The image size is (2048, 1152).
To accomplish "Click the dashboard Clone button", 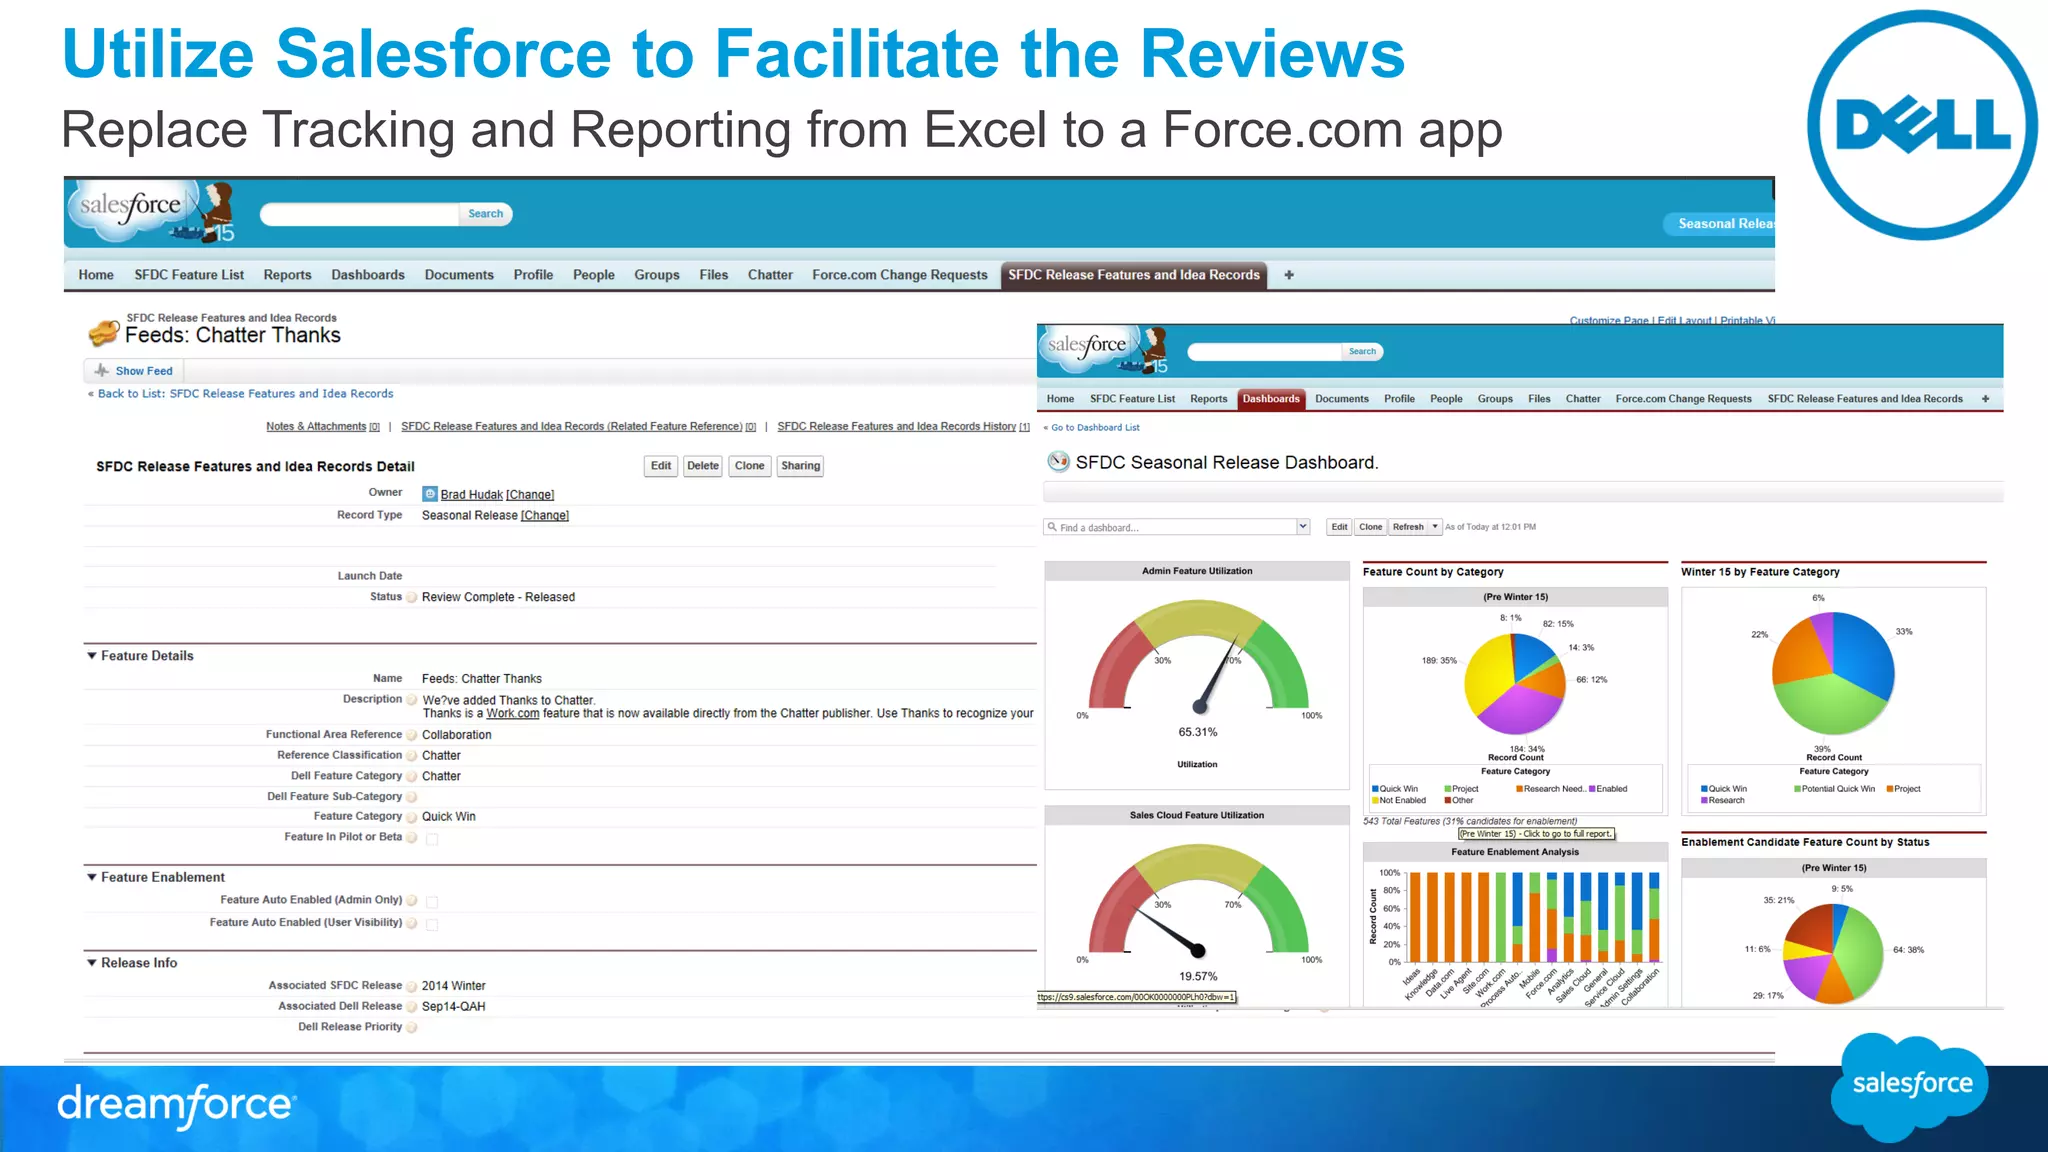I will (x=1371, y=527).
